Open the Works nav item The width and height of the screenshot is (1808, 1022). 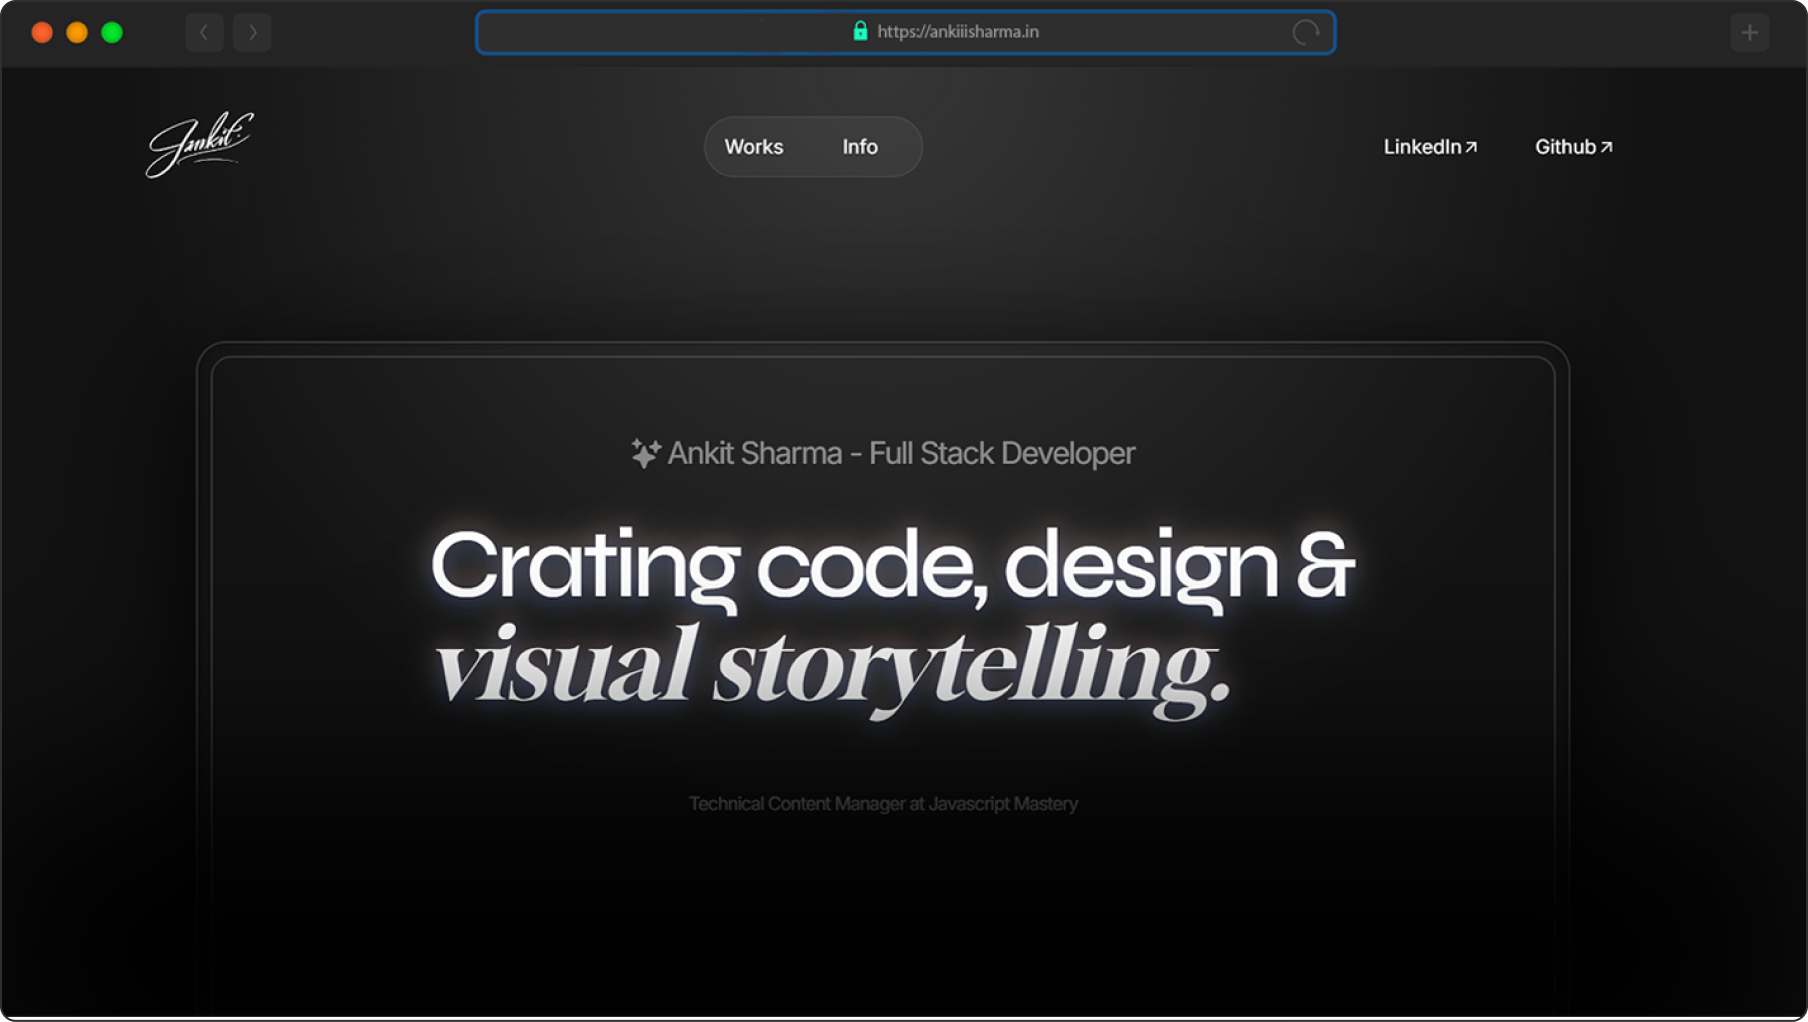(753, 147)
